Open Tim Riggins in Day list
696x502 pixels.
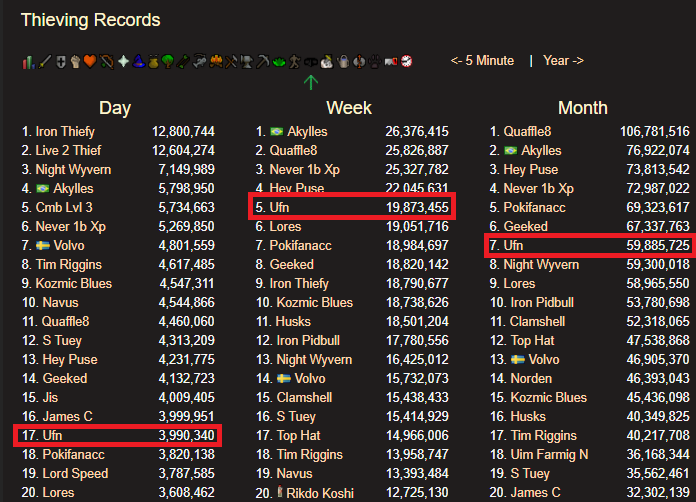(69, 265)
